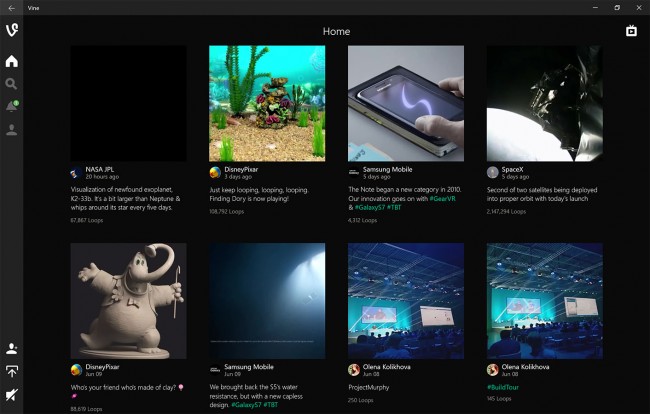This screenshot has height=414, width=650.
Task: Click the #GearVR hashtag
Action: [442, 199]
